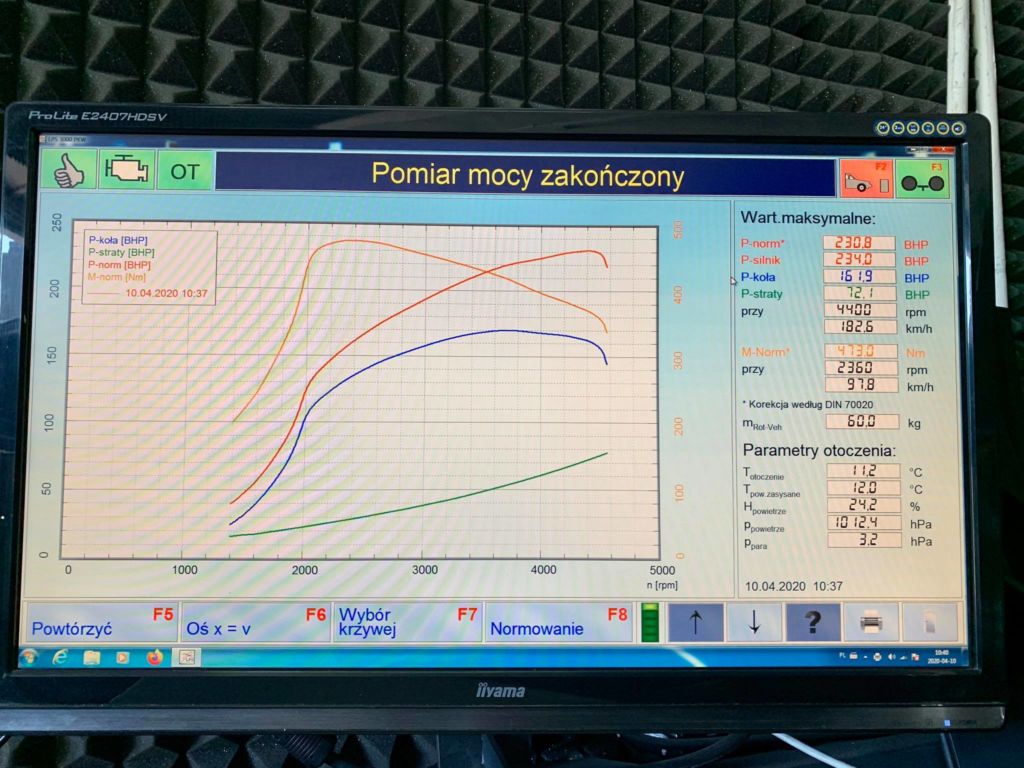The image size is (1024, 768).
Task: Open the PL language selector in tray
Action: tap(843, 657)
